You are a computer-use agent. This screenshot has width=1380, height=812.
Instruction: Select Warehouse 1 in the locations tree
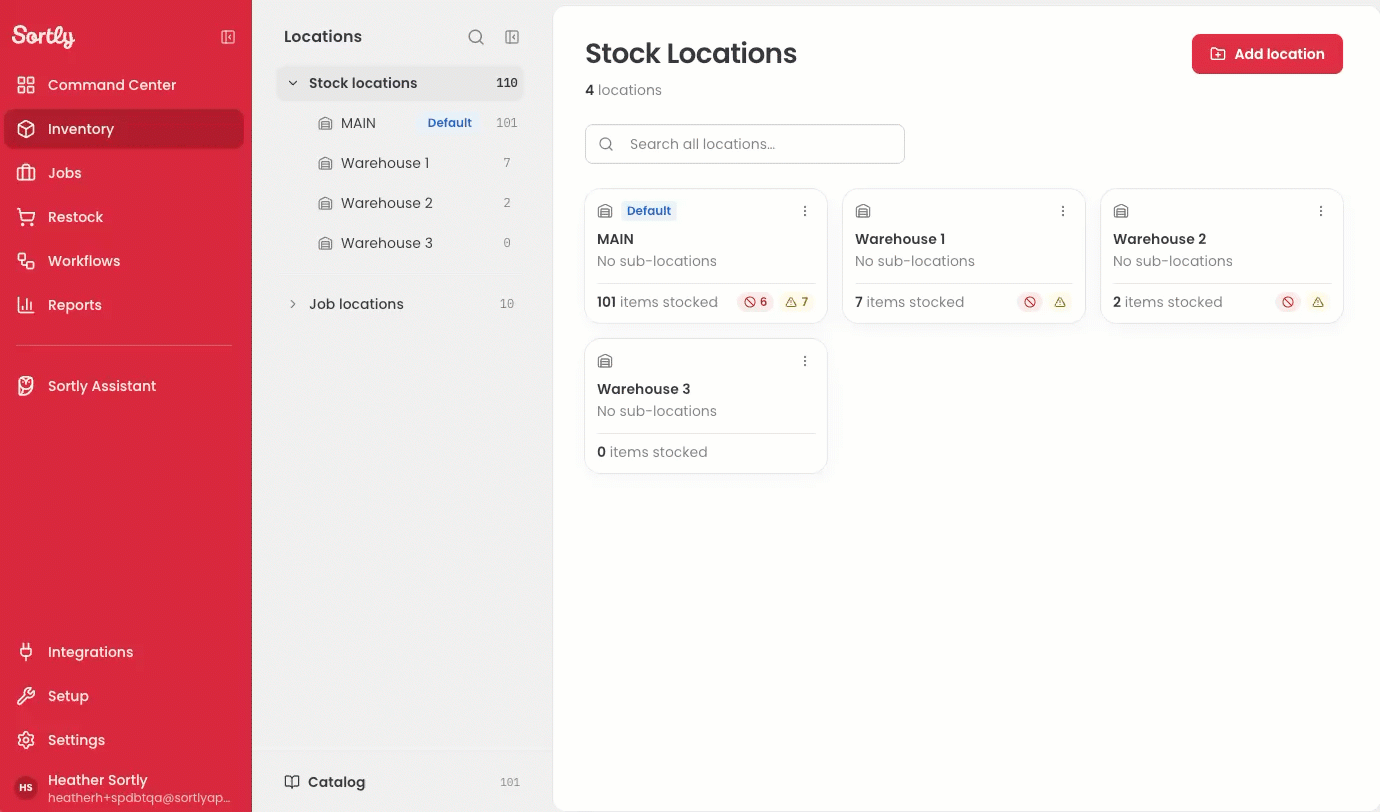pyautogui.click(x=400, y=163)
